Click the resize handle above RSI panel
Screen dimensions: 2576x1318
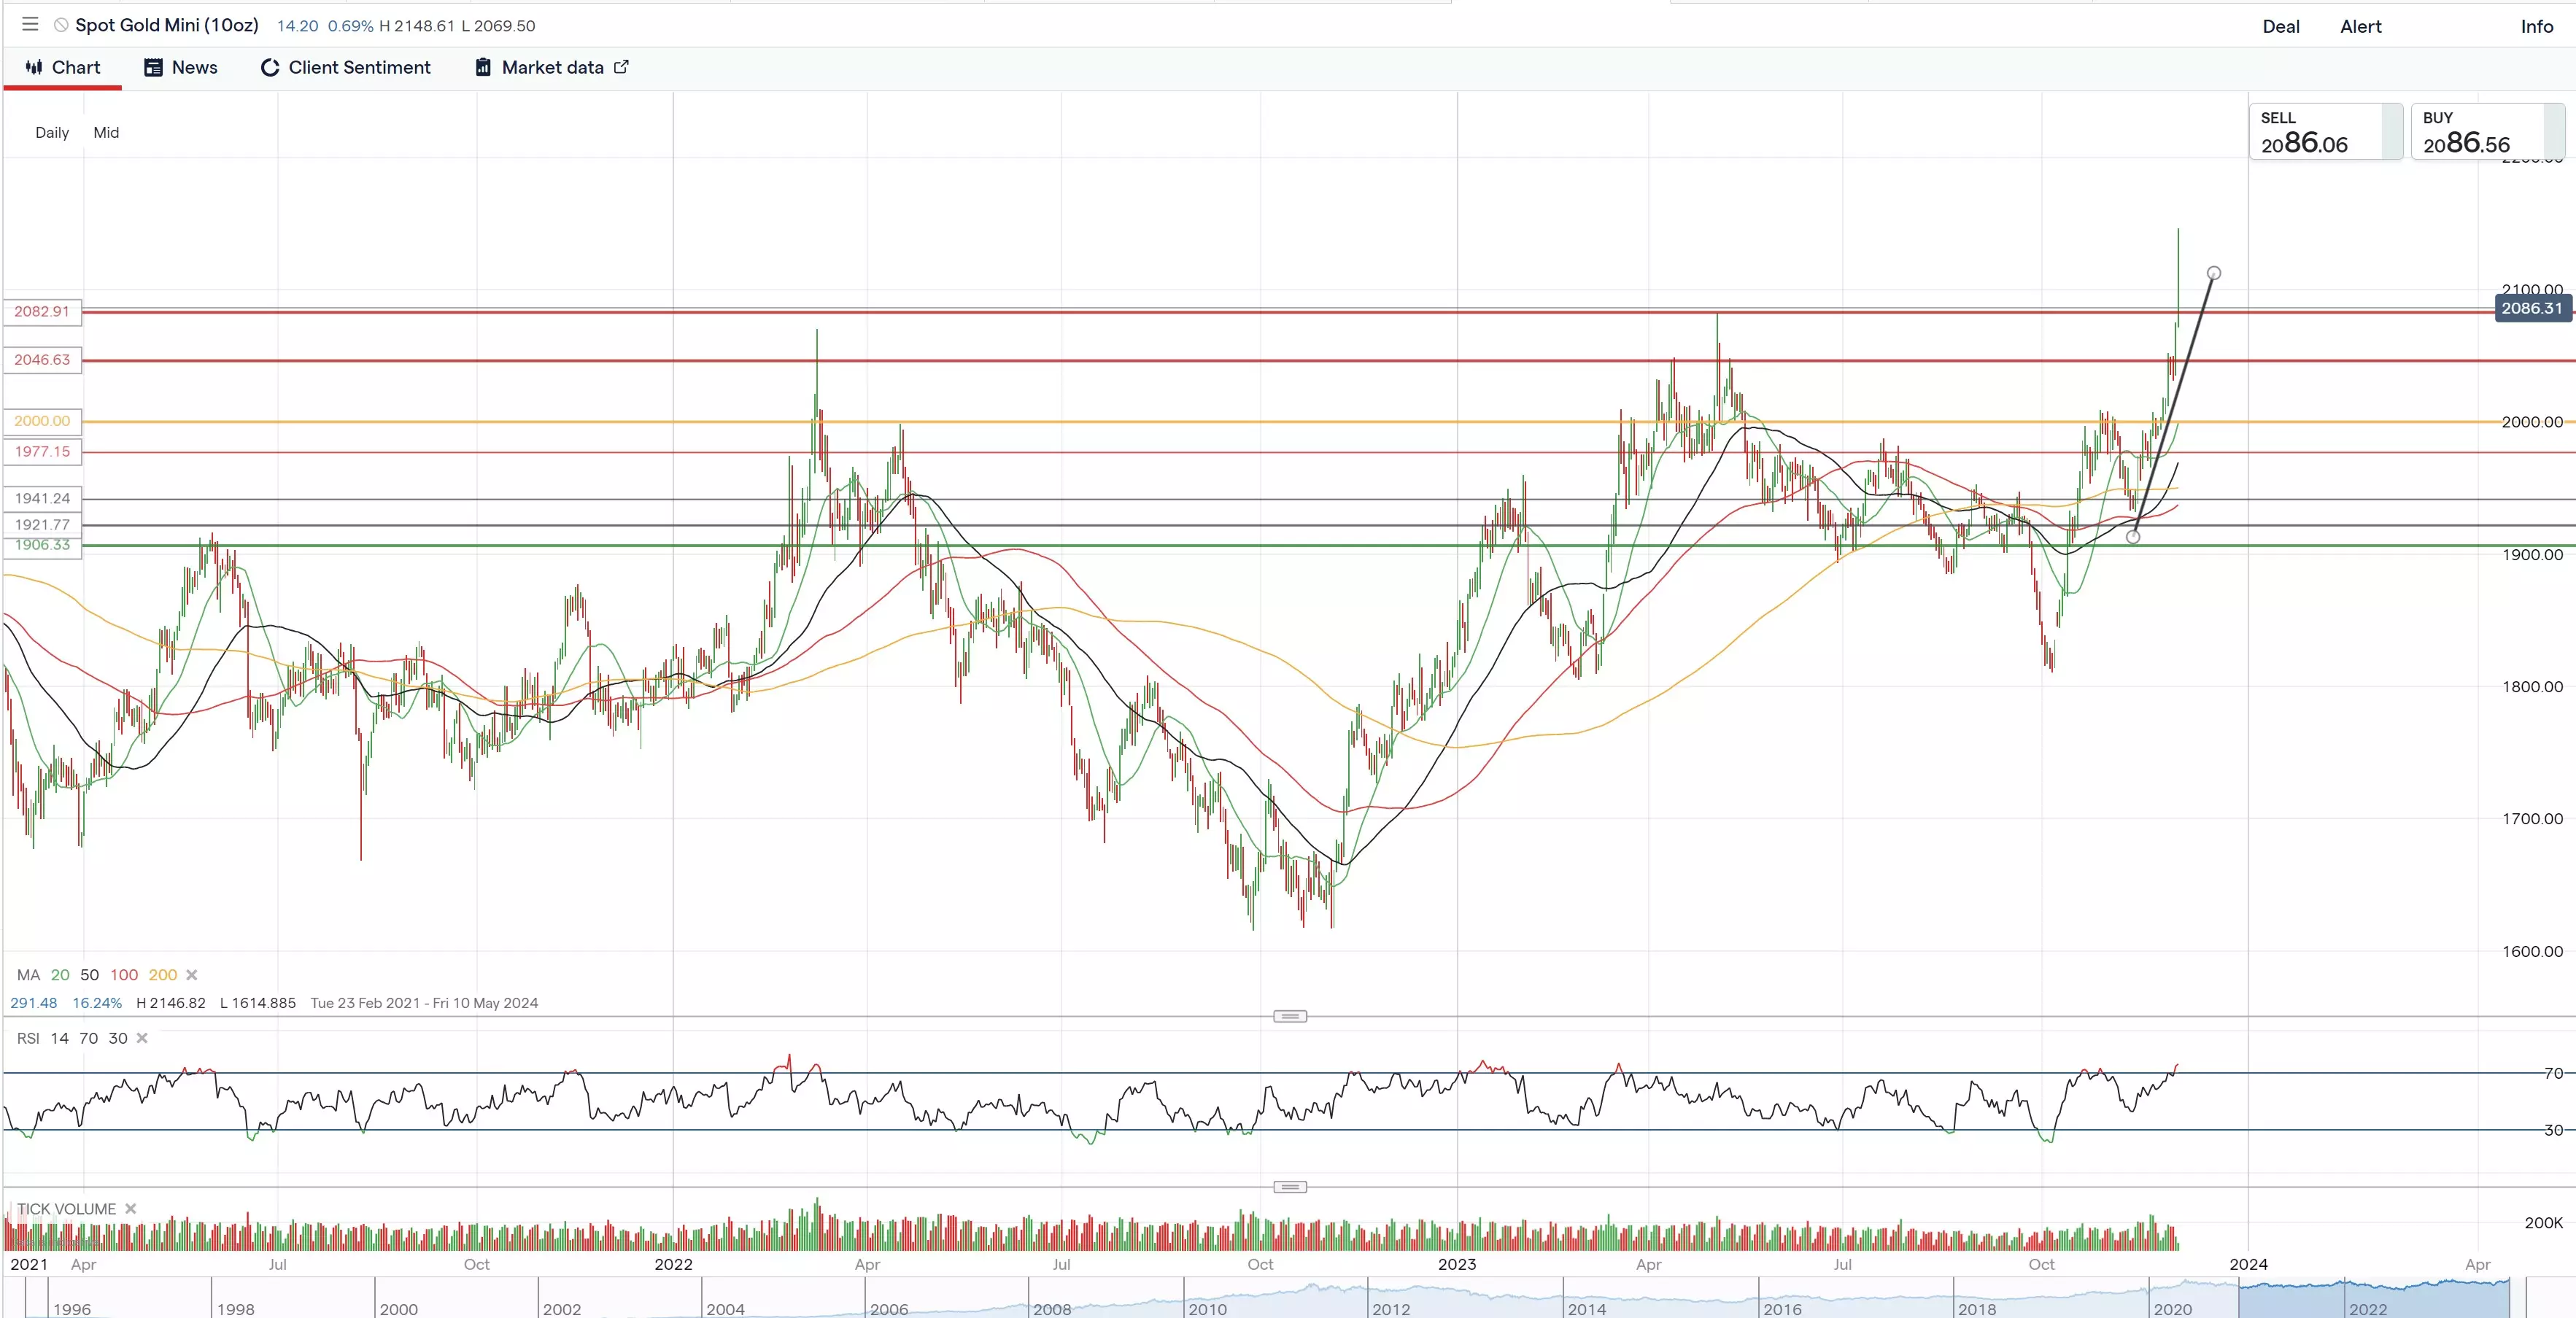point(1289,1016)
